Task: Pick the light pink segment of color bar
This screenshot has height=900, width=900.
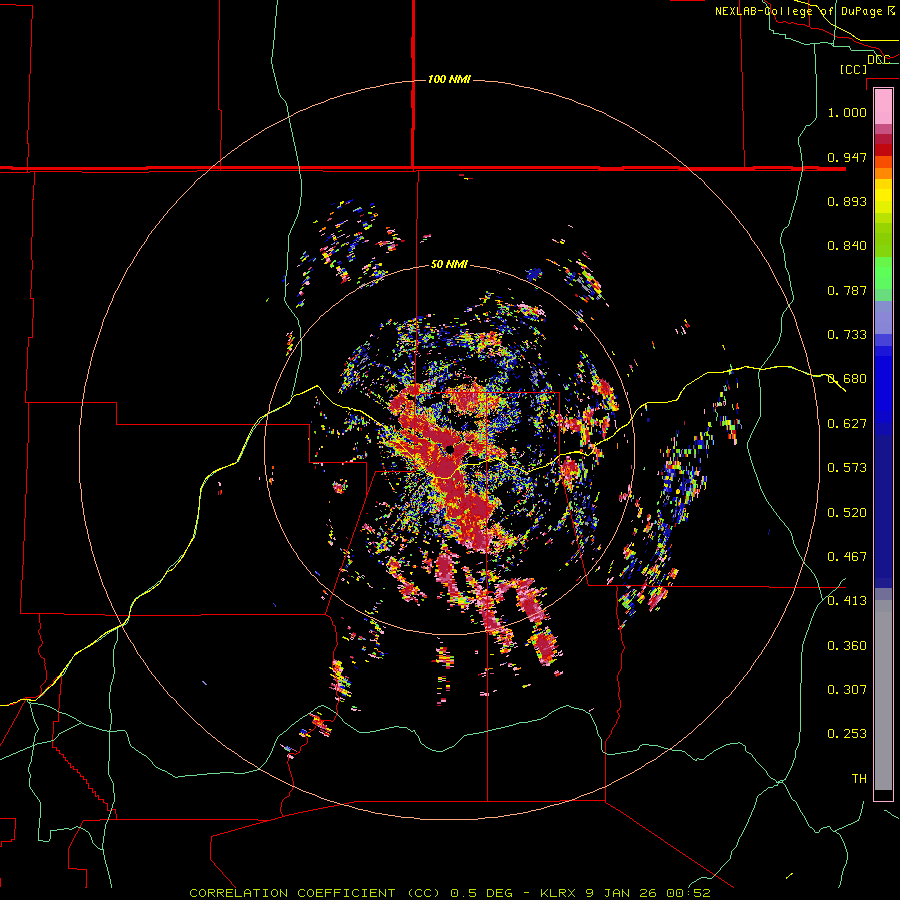Action: (883, 107)
